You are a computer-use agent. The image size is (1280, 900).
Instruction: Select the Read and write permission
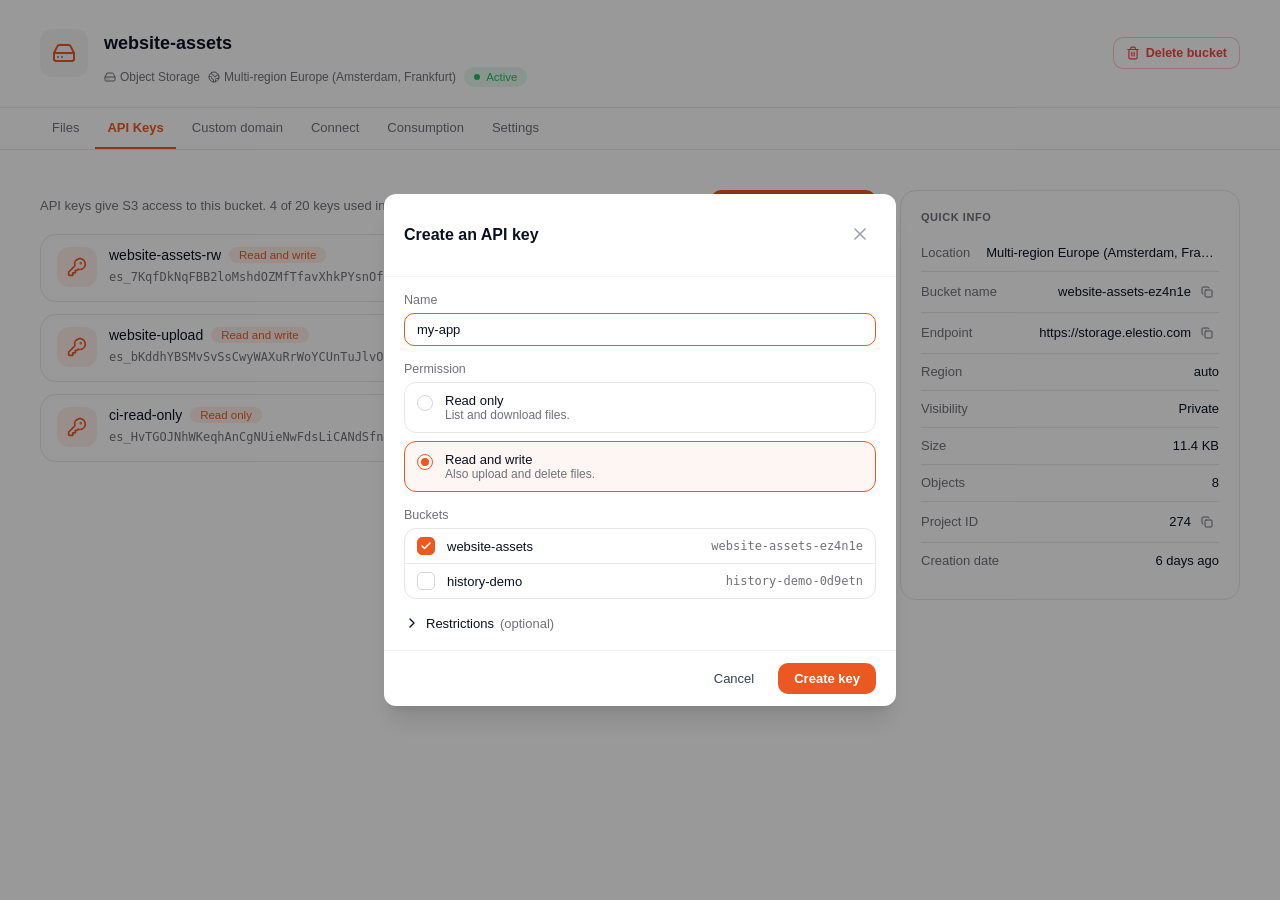pos(640,466)
